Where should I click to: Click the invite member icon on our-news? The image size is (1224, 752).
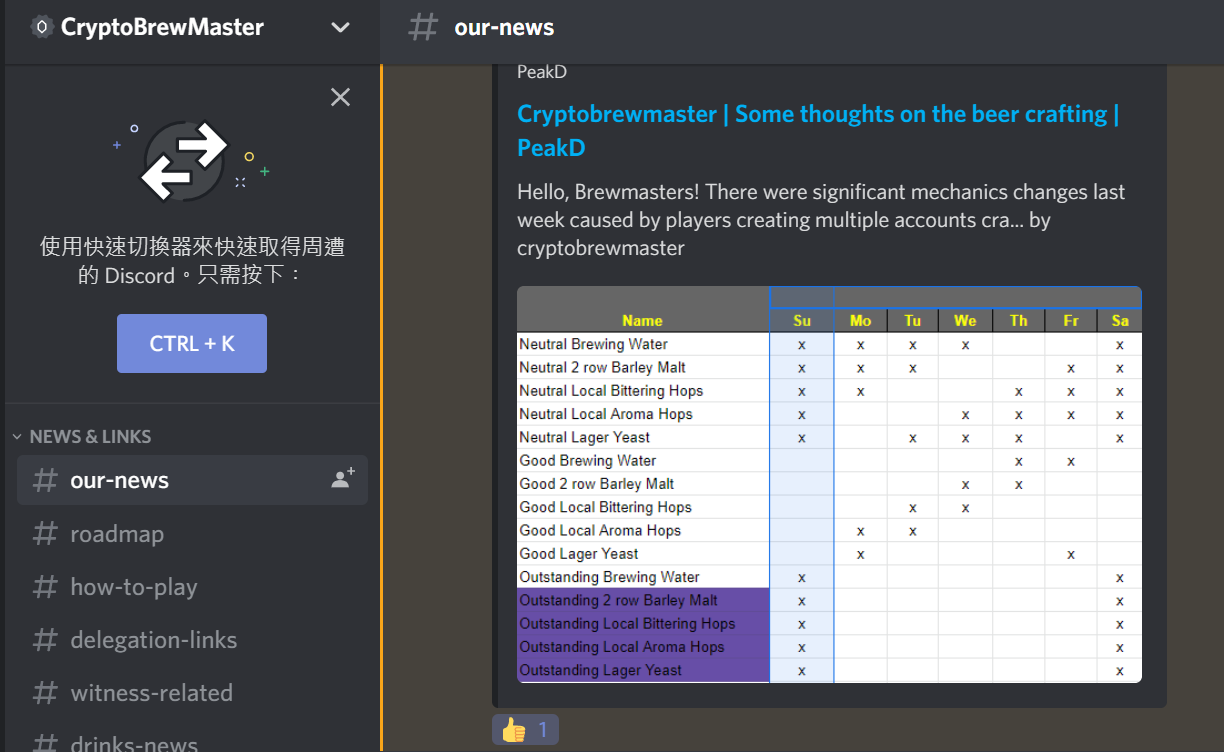[x=343, y=479]
